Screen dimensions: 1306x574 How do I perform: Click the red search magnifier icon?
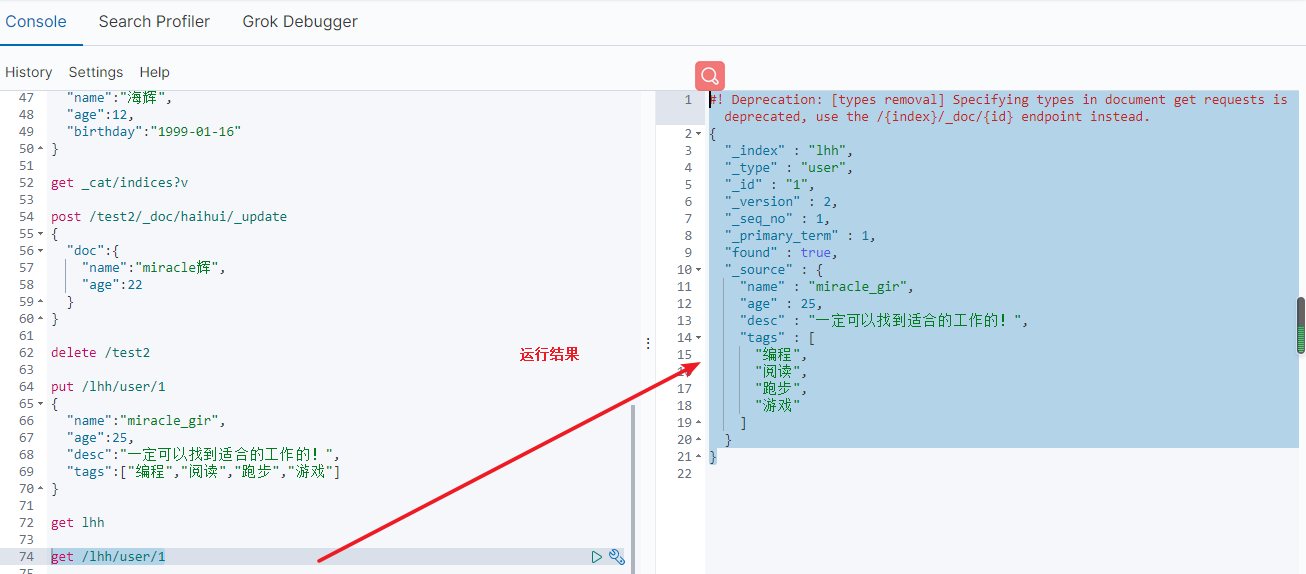(710, 76)
